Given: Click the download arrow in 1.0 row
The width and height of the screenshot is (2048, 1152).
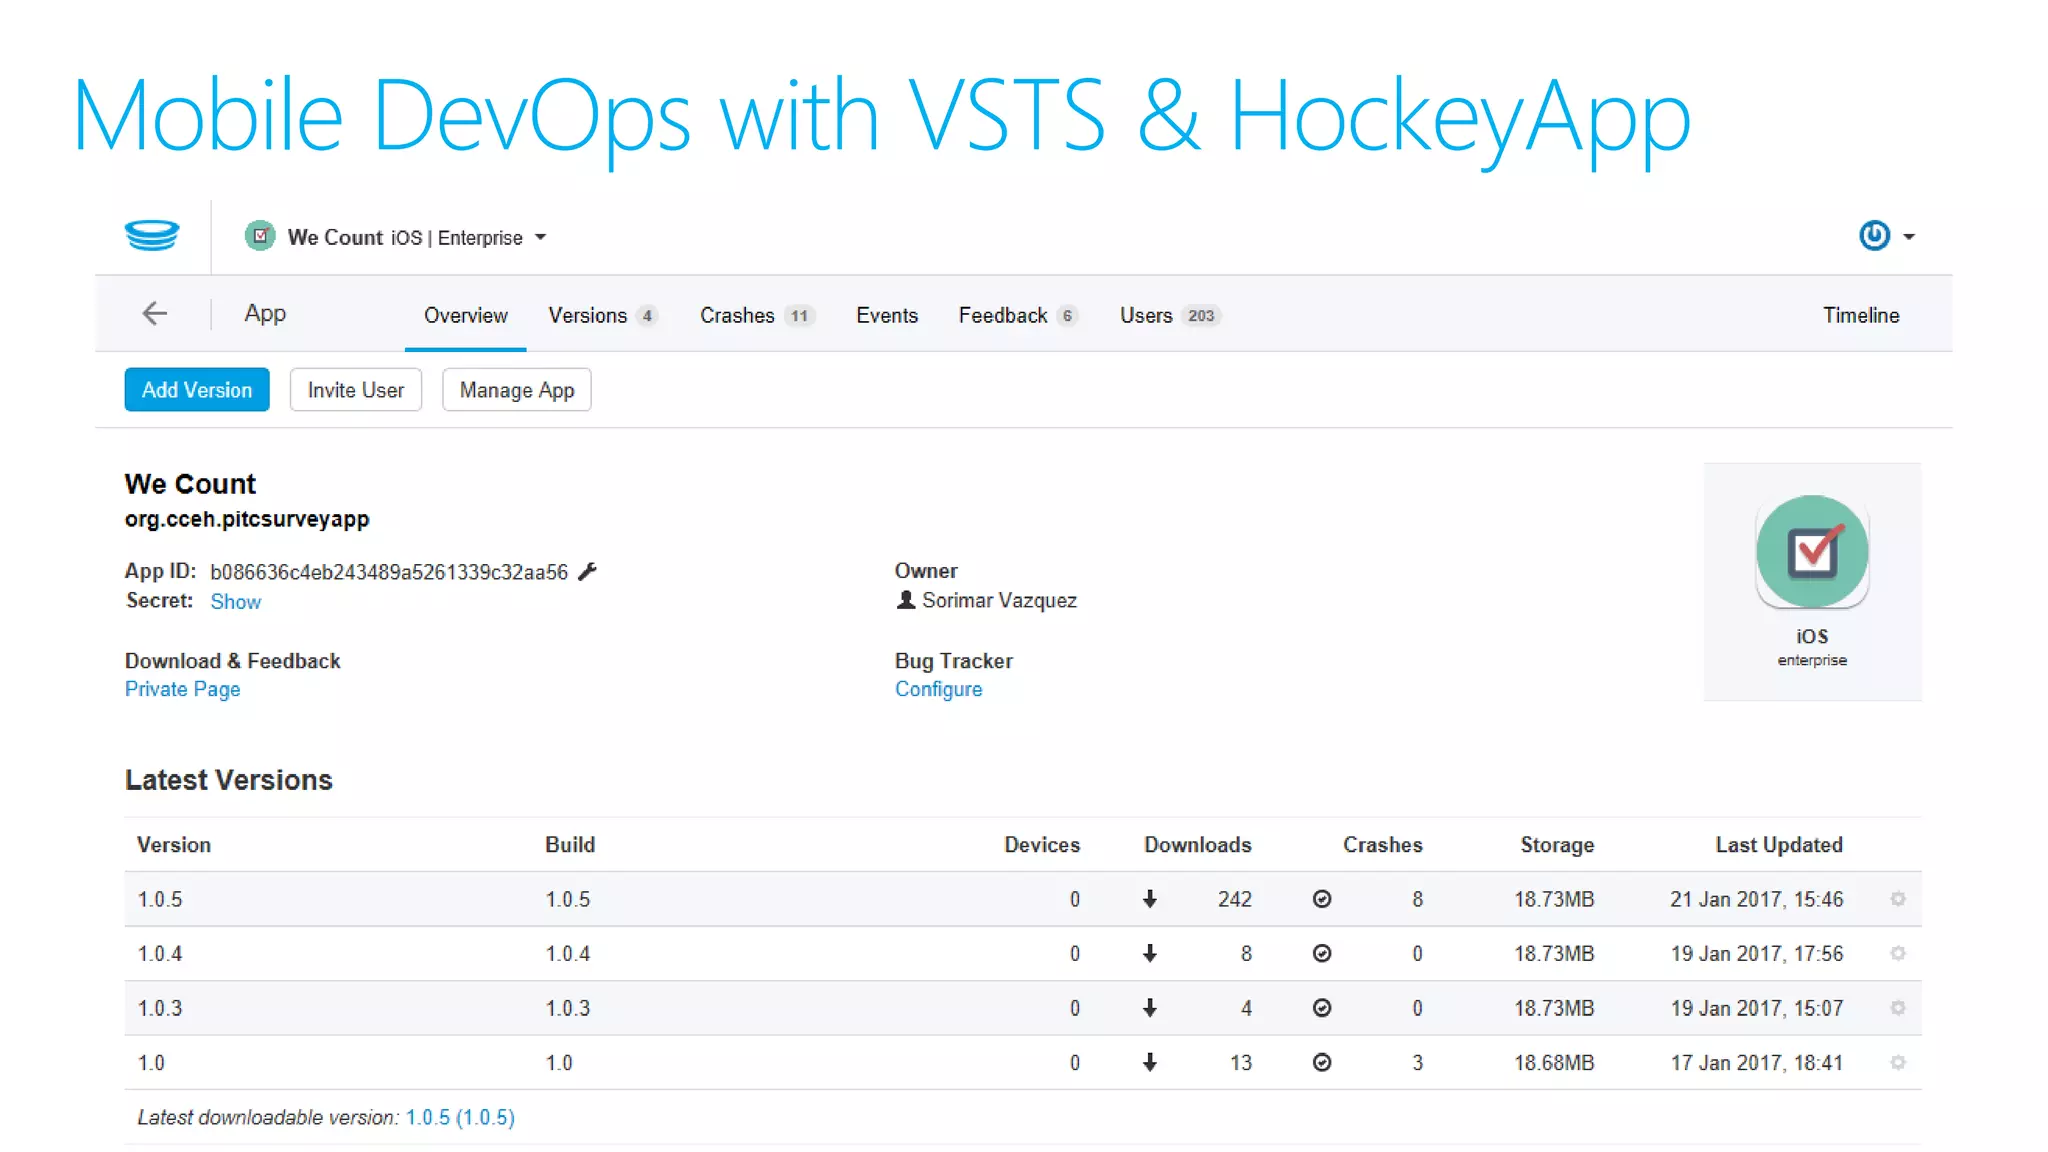Looking at the screenshot, I should point(1150,1062).
